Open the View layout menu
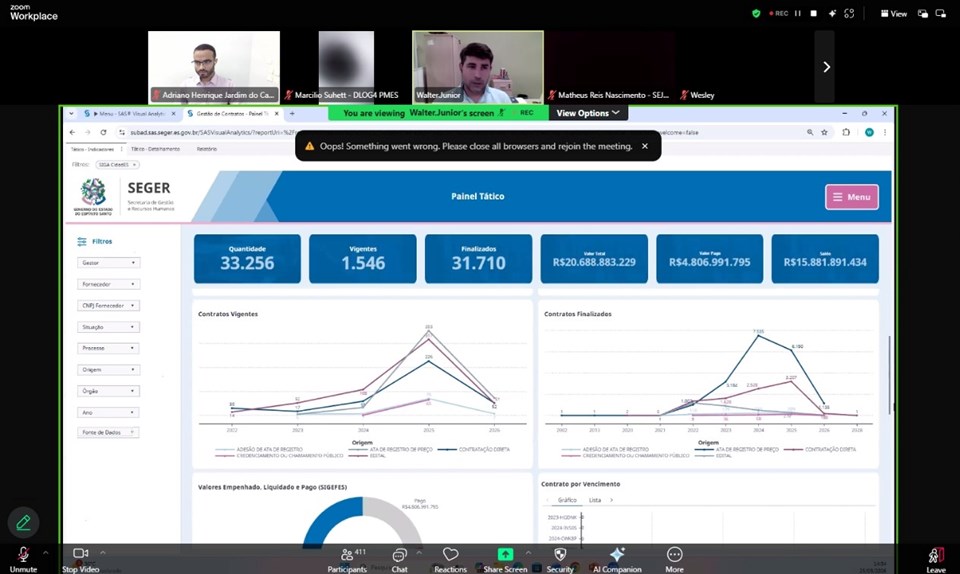Viewport: 960px width, 574px height. pos(893,13)
